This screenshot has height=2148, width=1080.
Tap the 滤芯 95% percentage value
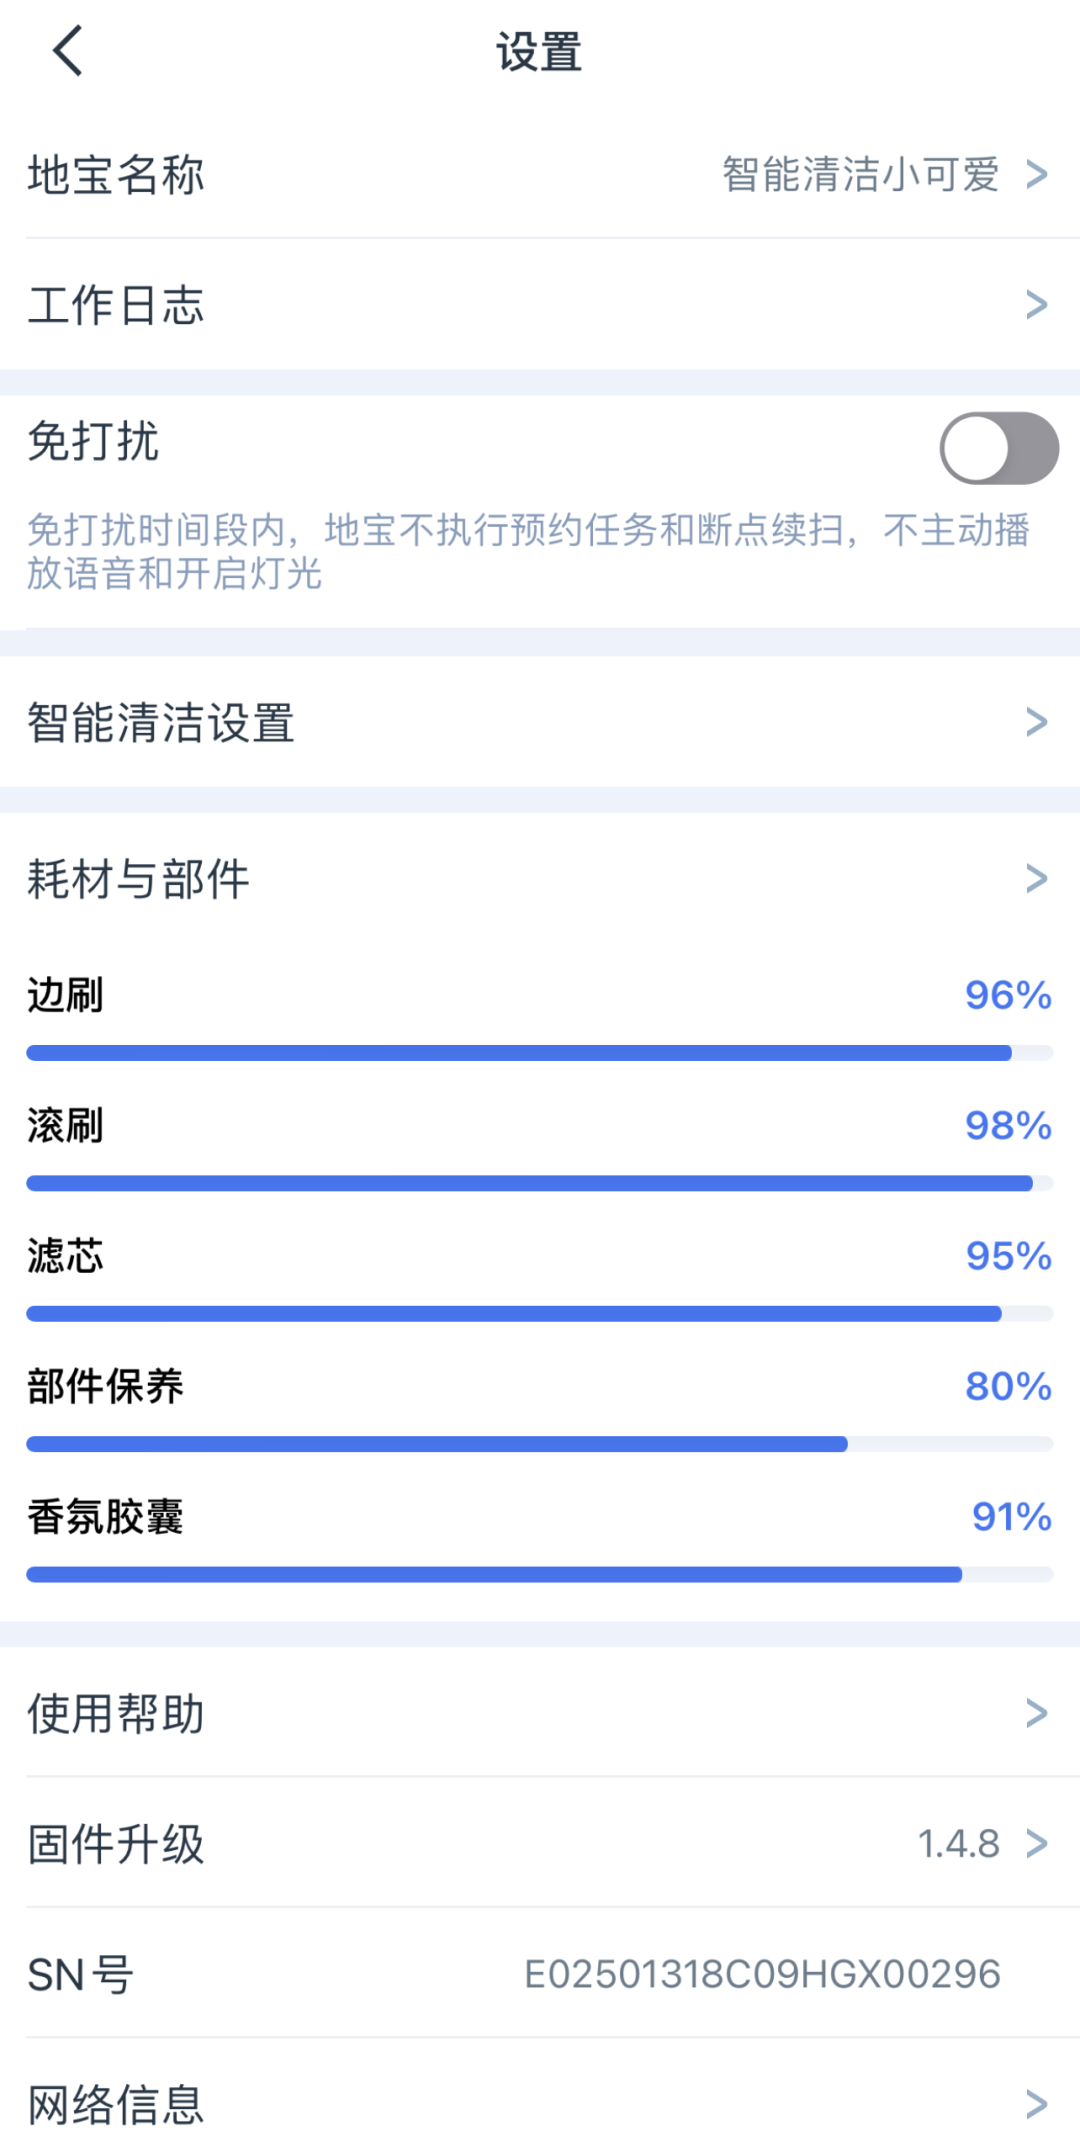tap(1008, 1256)
